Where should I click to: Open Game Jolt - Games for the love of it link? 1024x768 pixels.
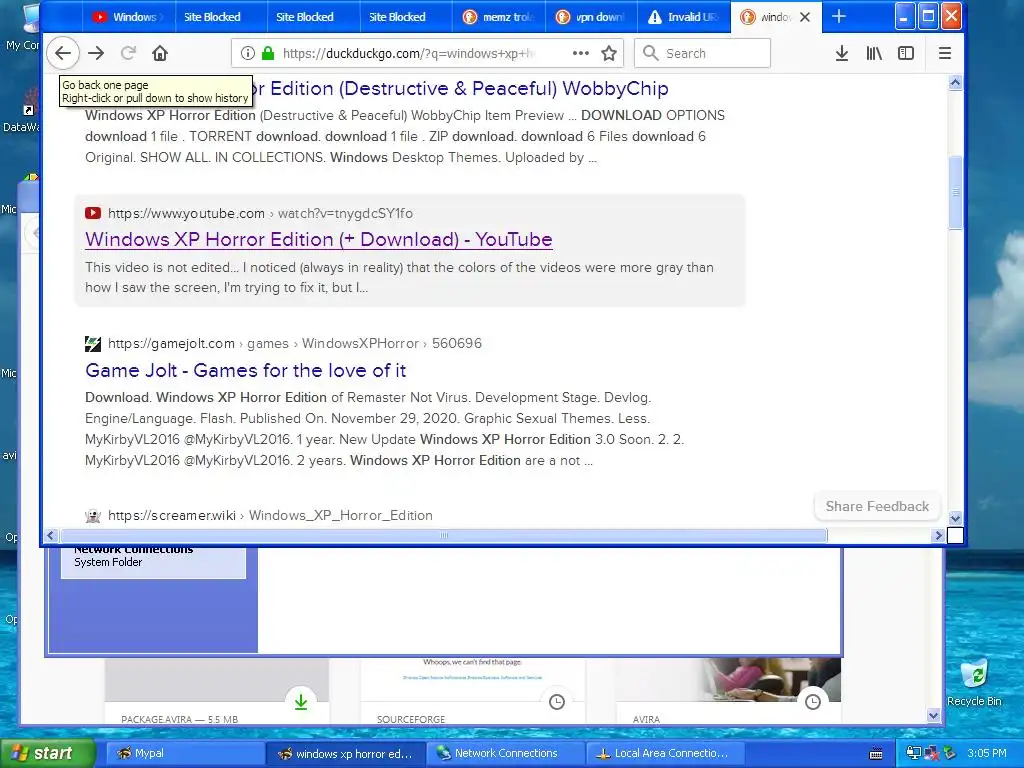246,370
